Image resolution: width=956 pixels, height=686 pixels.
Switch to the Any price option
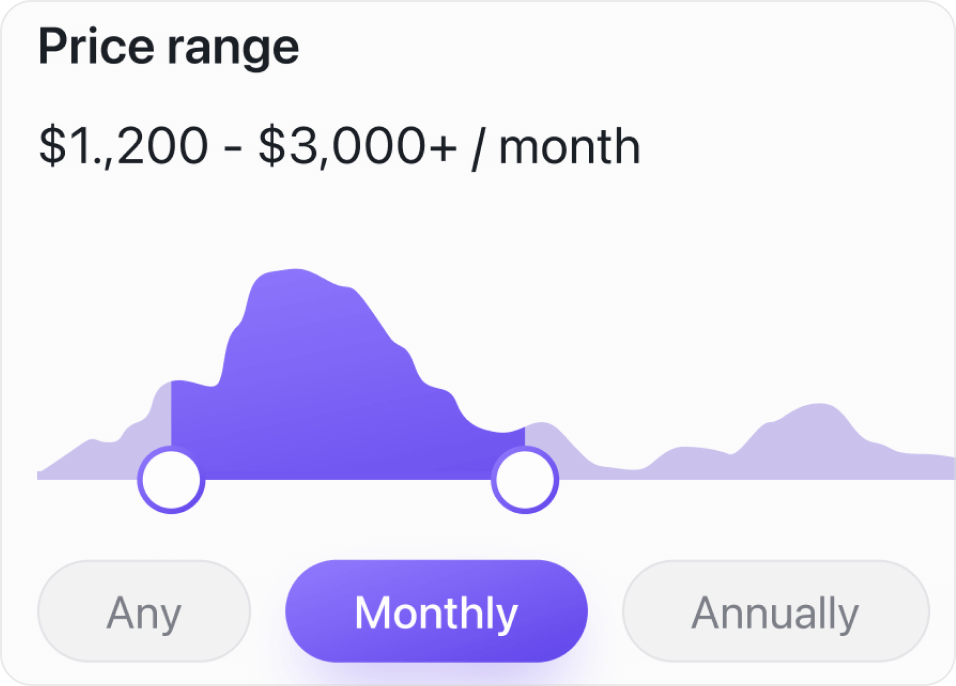click(143, 611)
